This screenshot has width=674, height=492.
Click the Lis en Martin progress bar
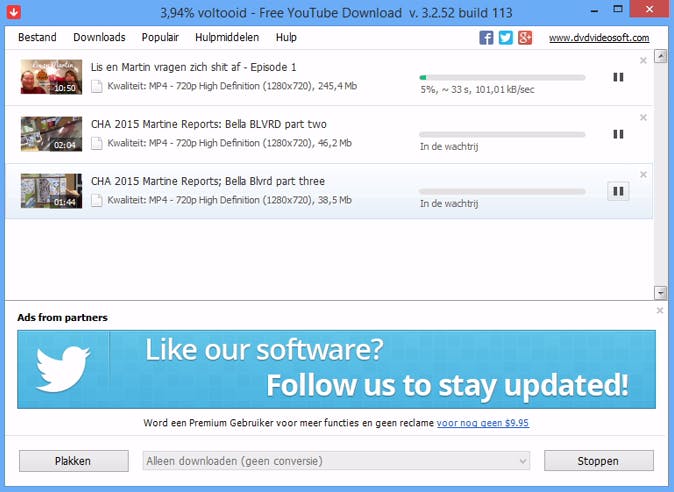coord(502,78)
